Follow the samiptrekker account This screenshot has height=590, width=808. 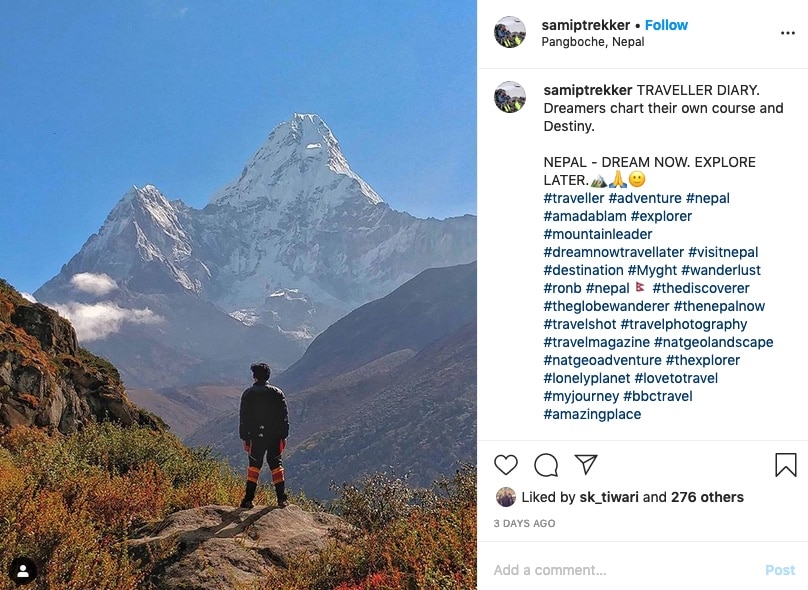pos(666,25)
